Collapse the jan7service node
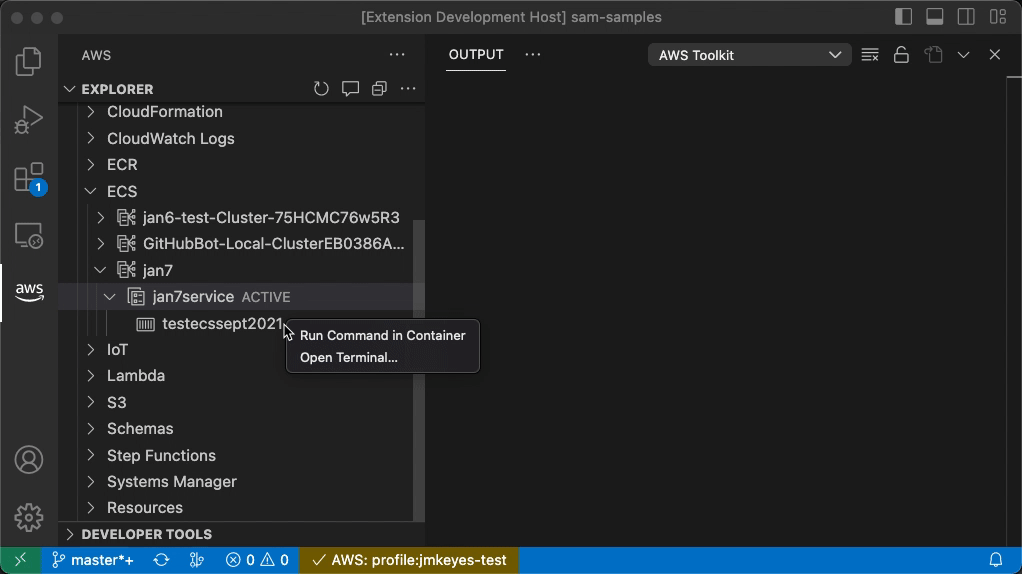This screenshot has width=1022, height=574. click(110, 296)
